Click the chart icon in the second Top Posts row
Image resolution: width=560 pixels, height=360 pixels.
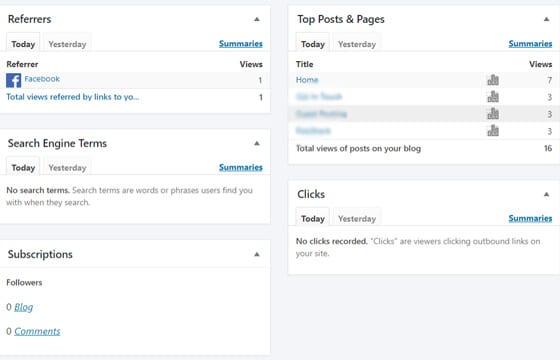493,97
